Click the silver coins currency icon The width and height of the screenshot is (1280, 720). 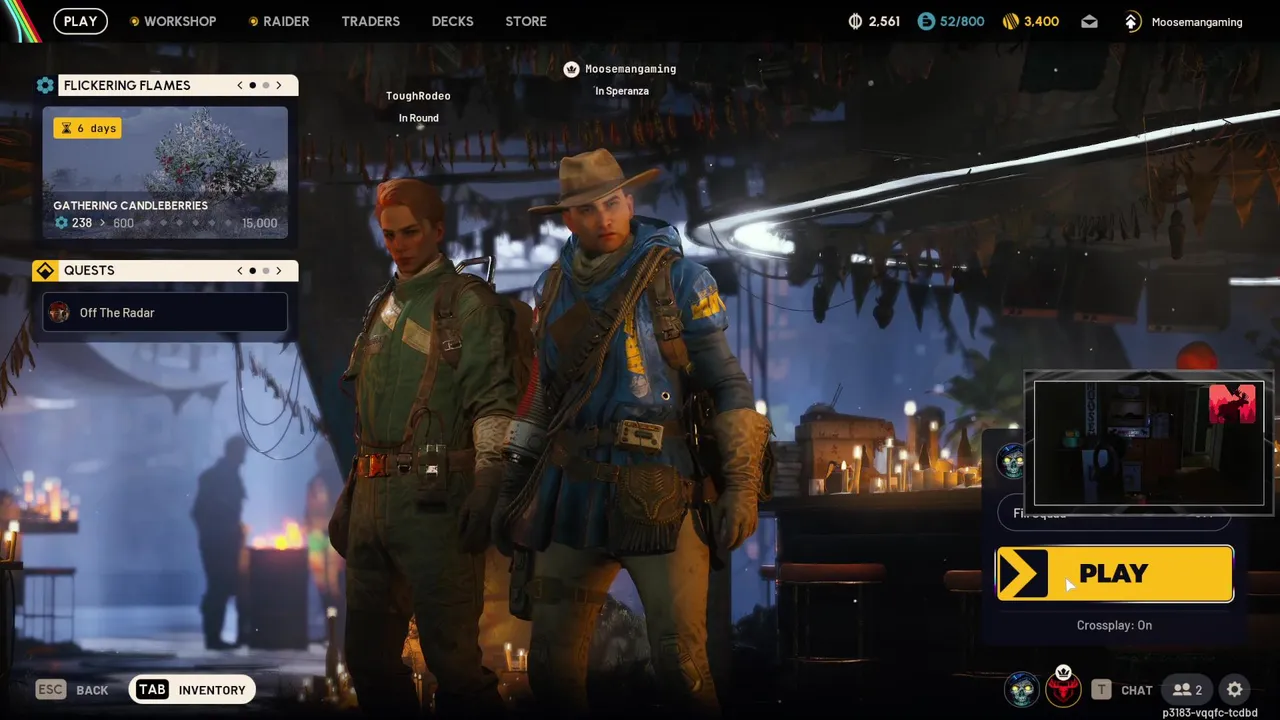click(x=855, y=21)
